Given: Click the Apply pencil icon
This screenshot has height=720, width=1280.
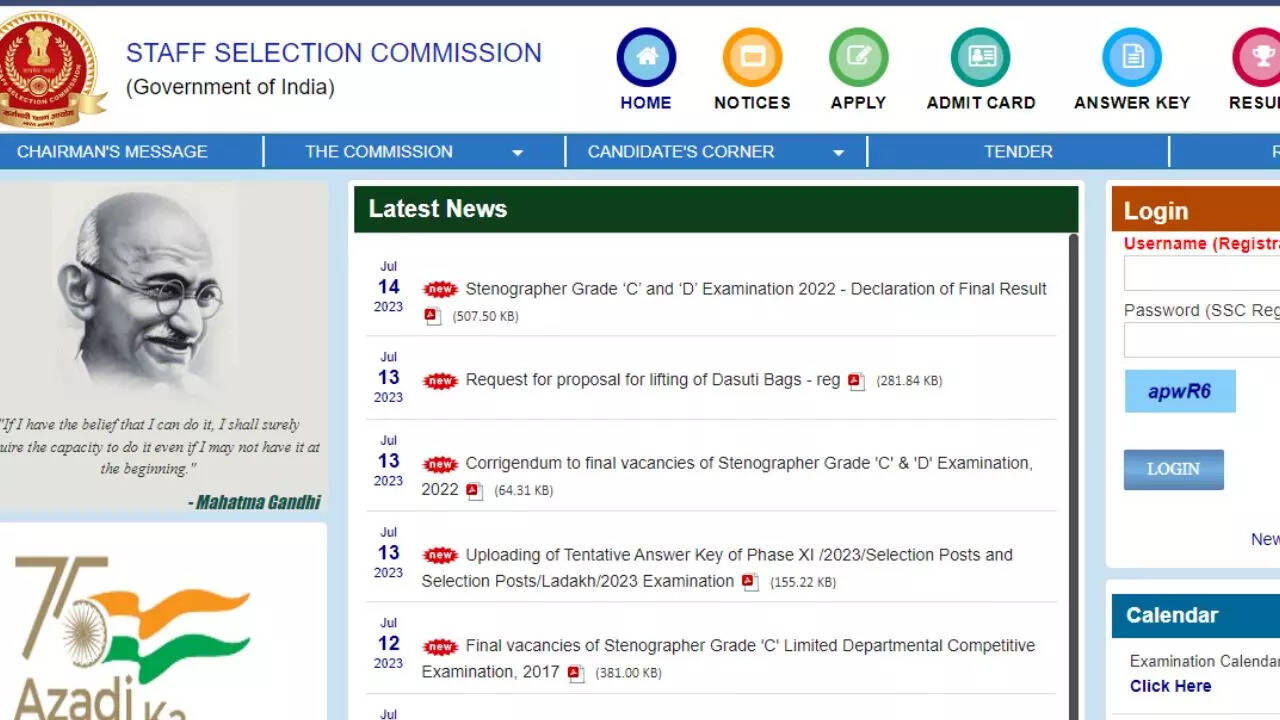Looking at the screenshot, I should [x=858, y=57].
